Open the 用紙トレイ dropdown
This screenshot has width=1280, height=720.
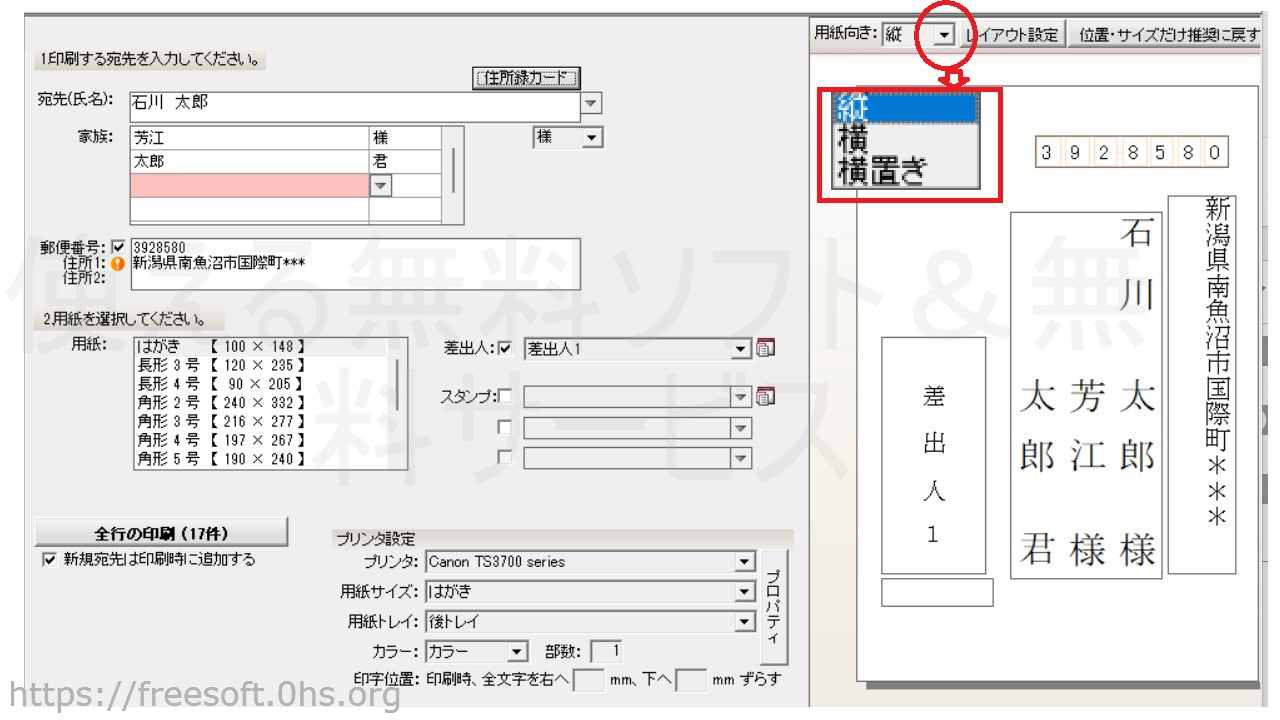tap(743, 622)
